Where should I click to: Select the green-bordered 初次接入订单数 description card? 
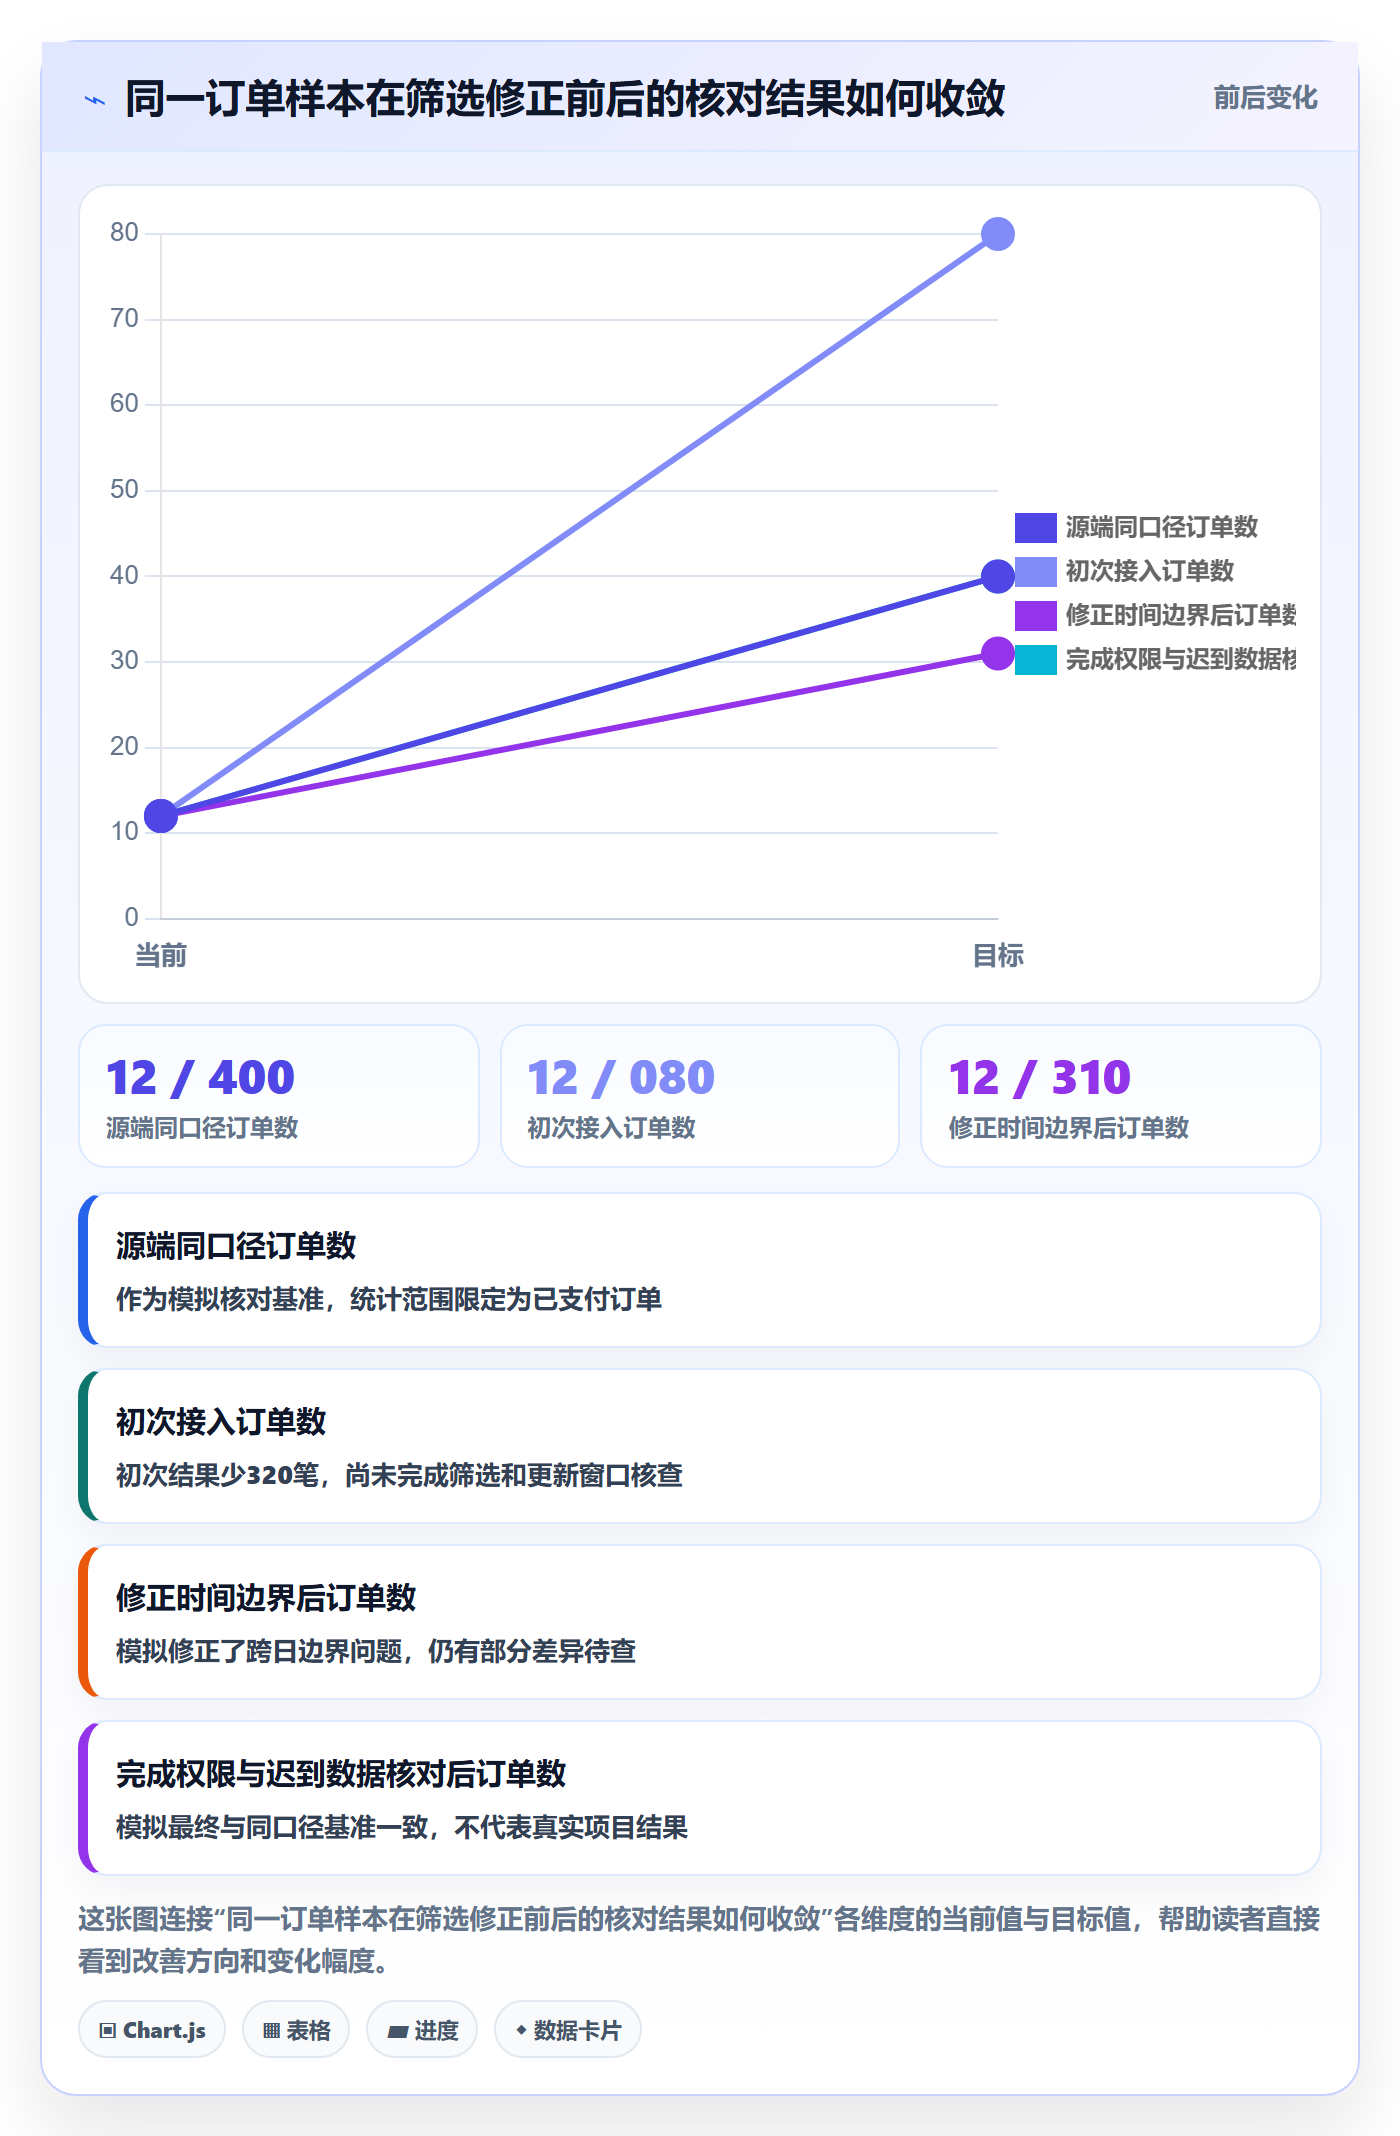tap(700, 1446)
